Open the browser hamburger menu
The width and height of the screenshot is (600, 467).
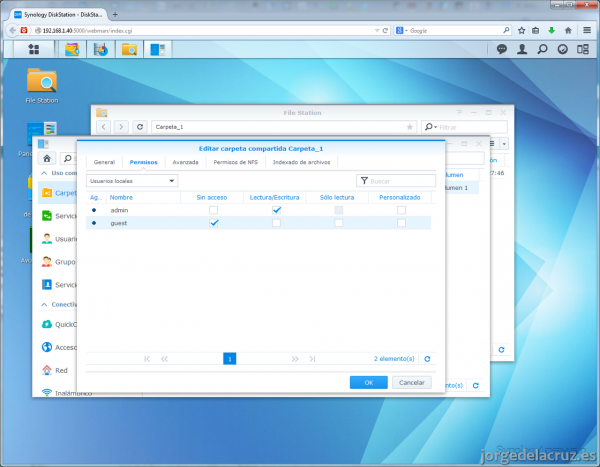coord(587,30)
